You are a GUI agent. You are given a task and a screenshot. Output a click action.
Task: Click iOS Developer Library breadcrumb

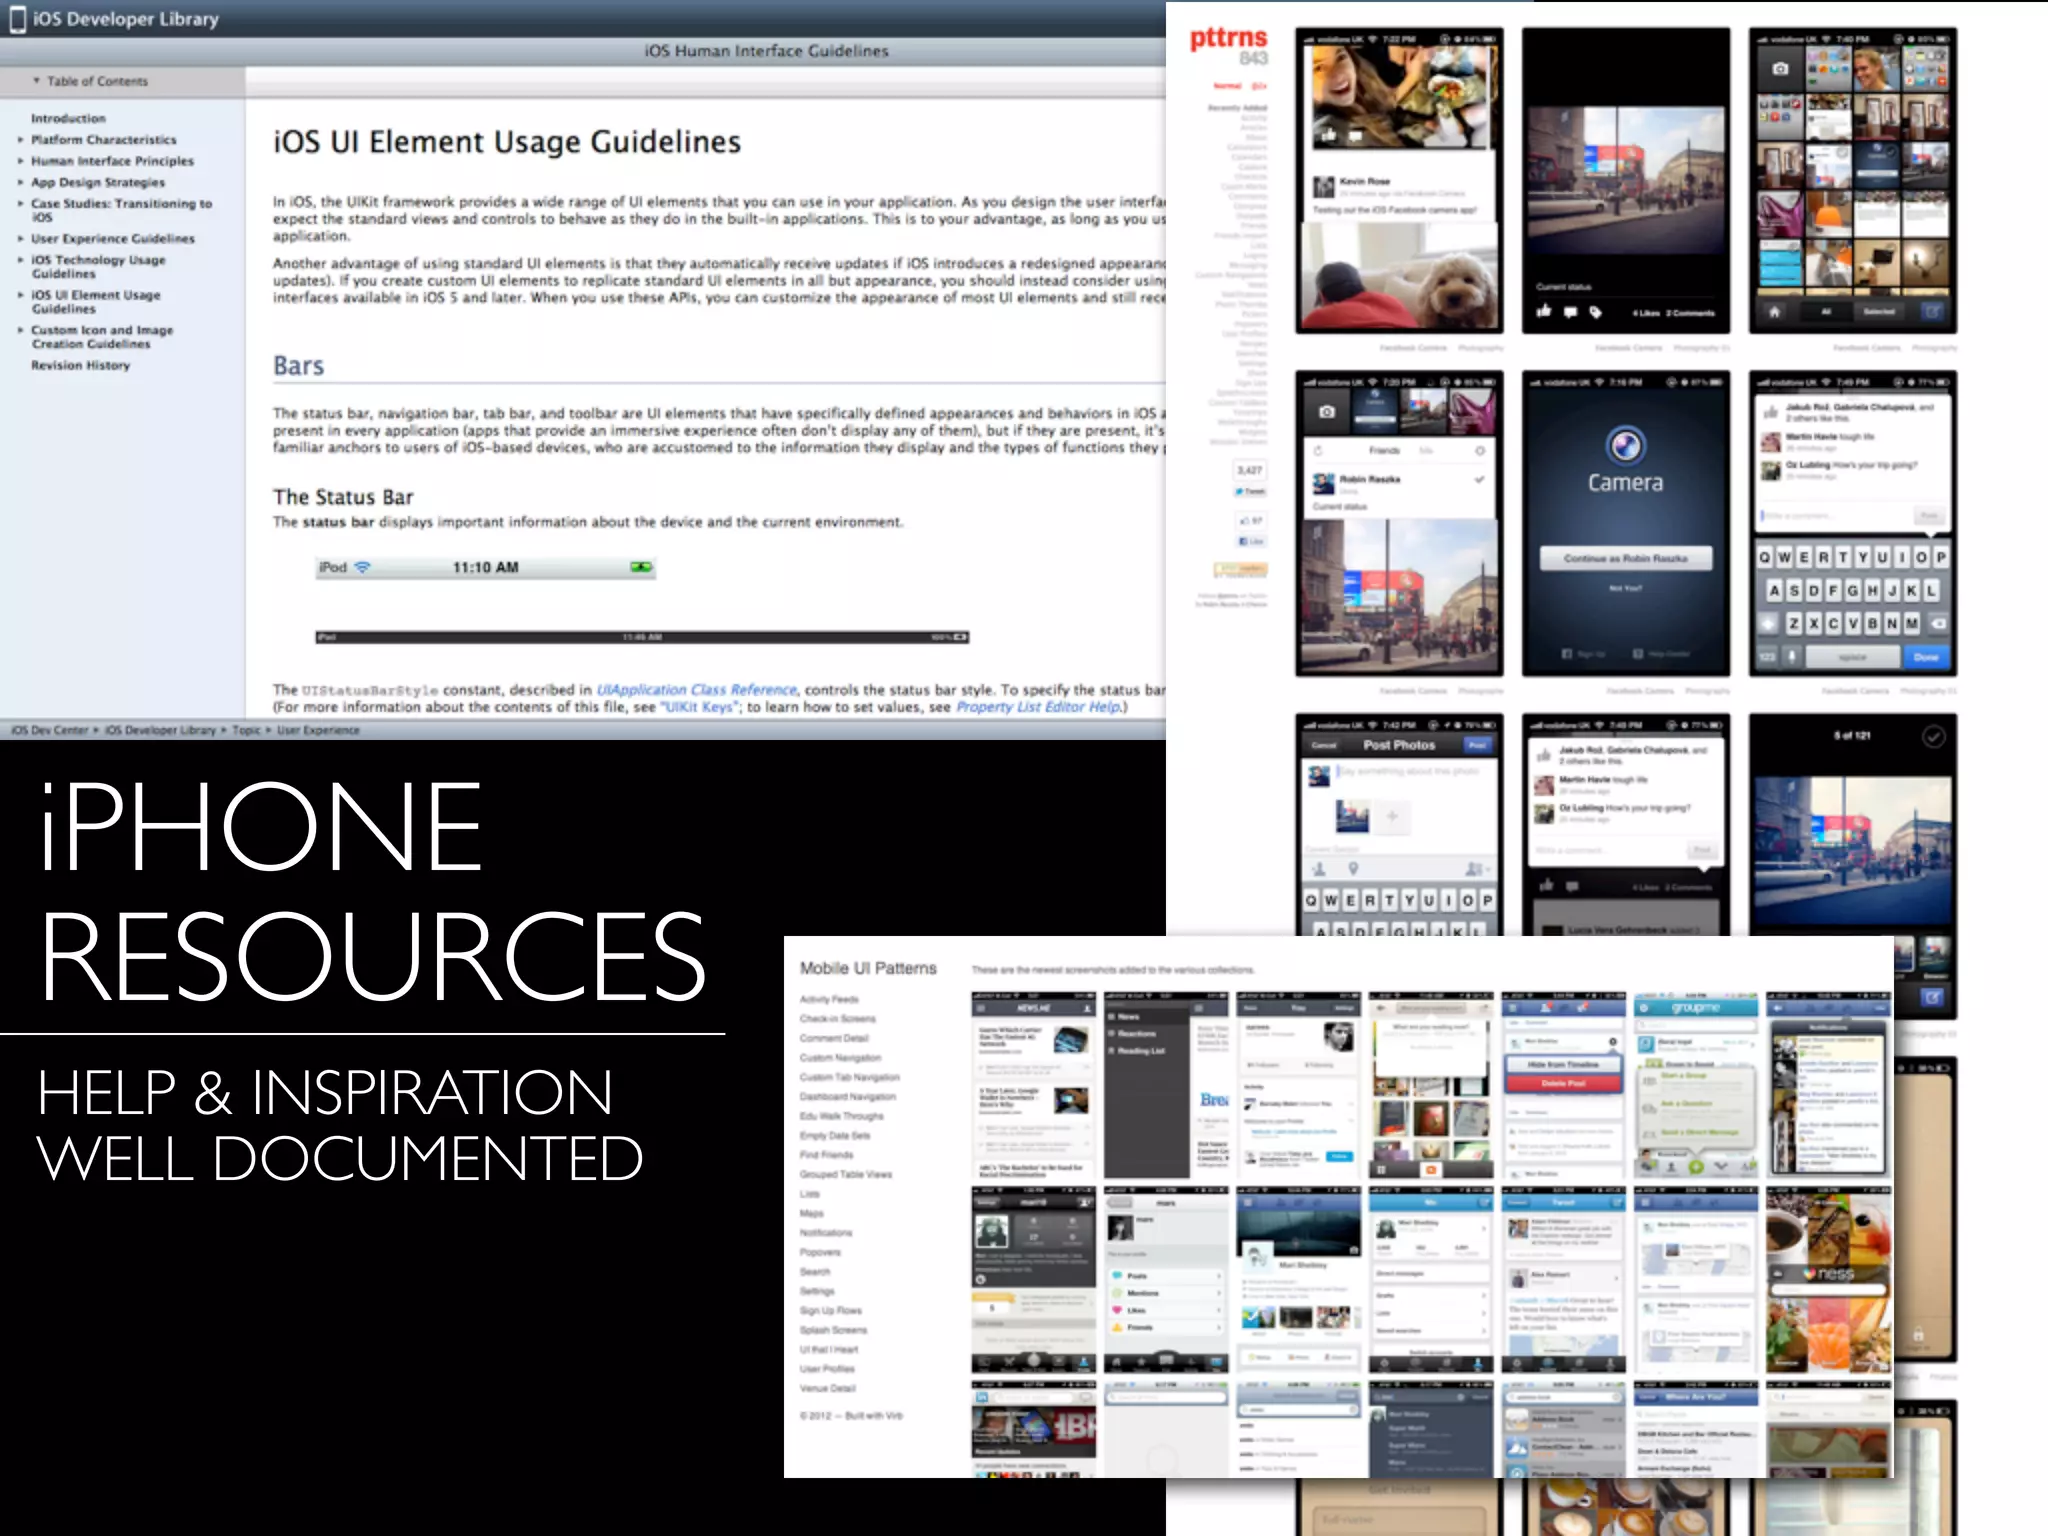(x=160, y=731)
